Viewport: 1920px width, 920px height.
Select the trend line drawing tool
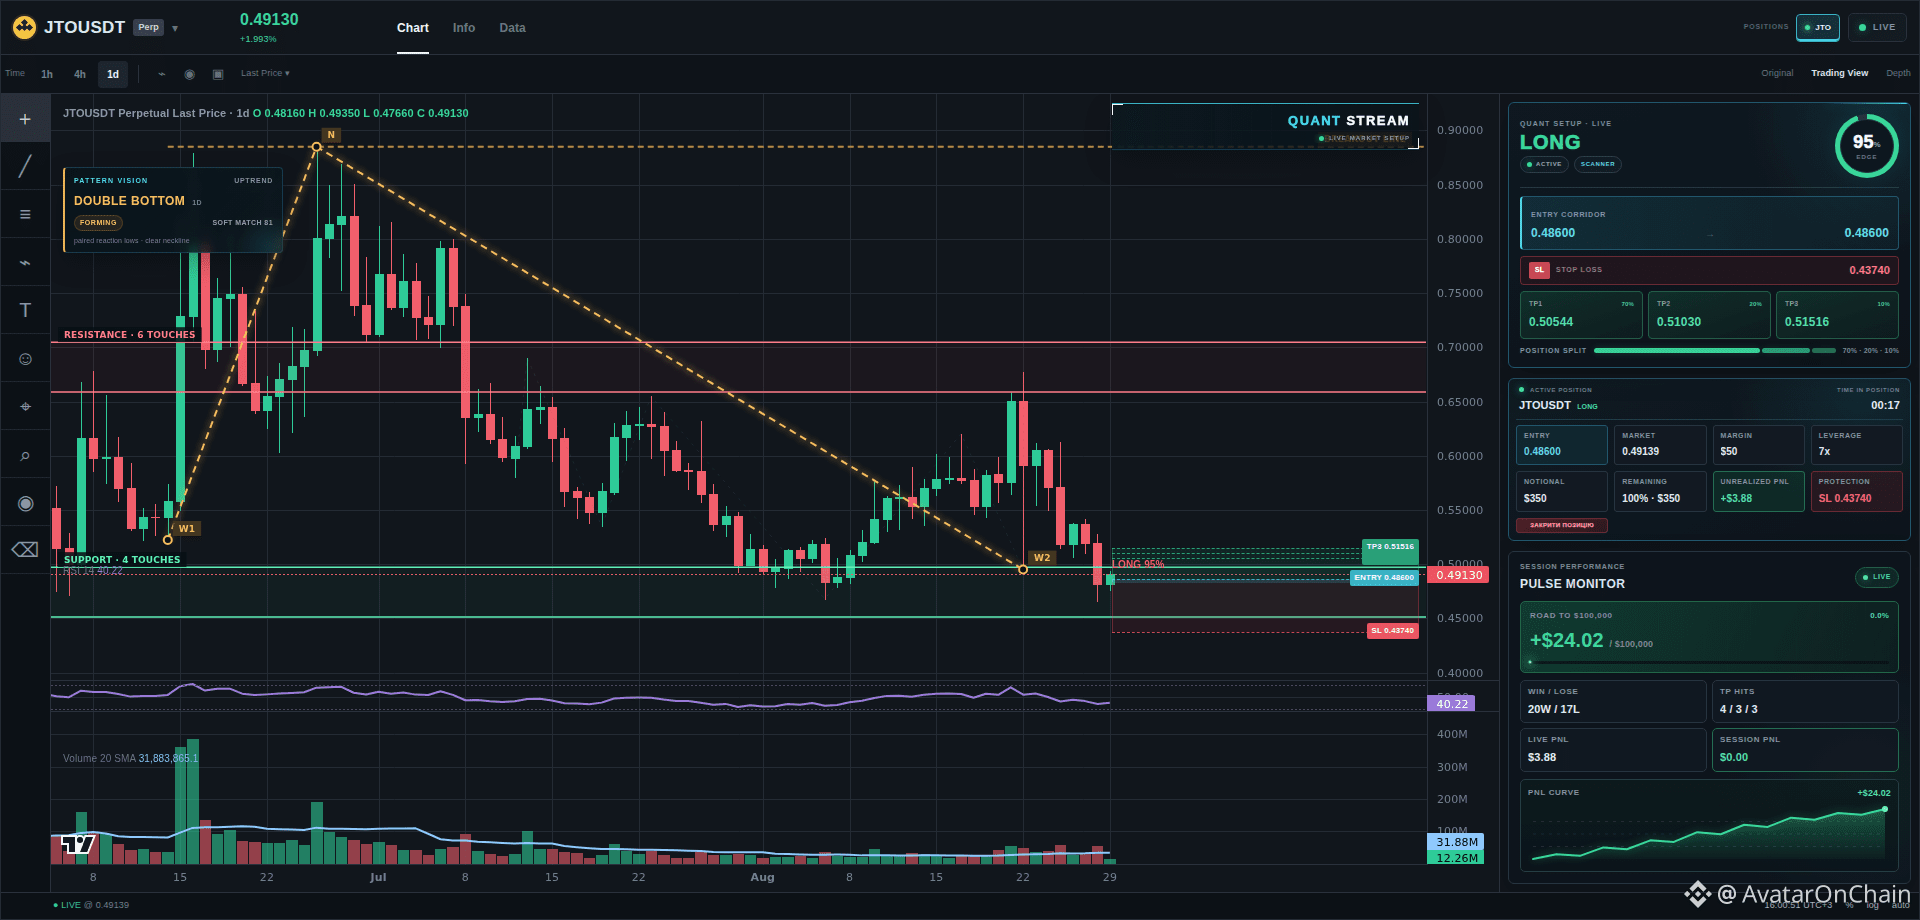25,166
